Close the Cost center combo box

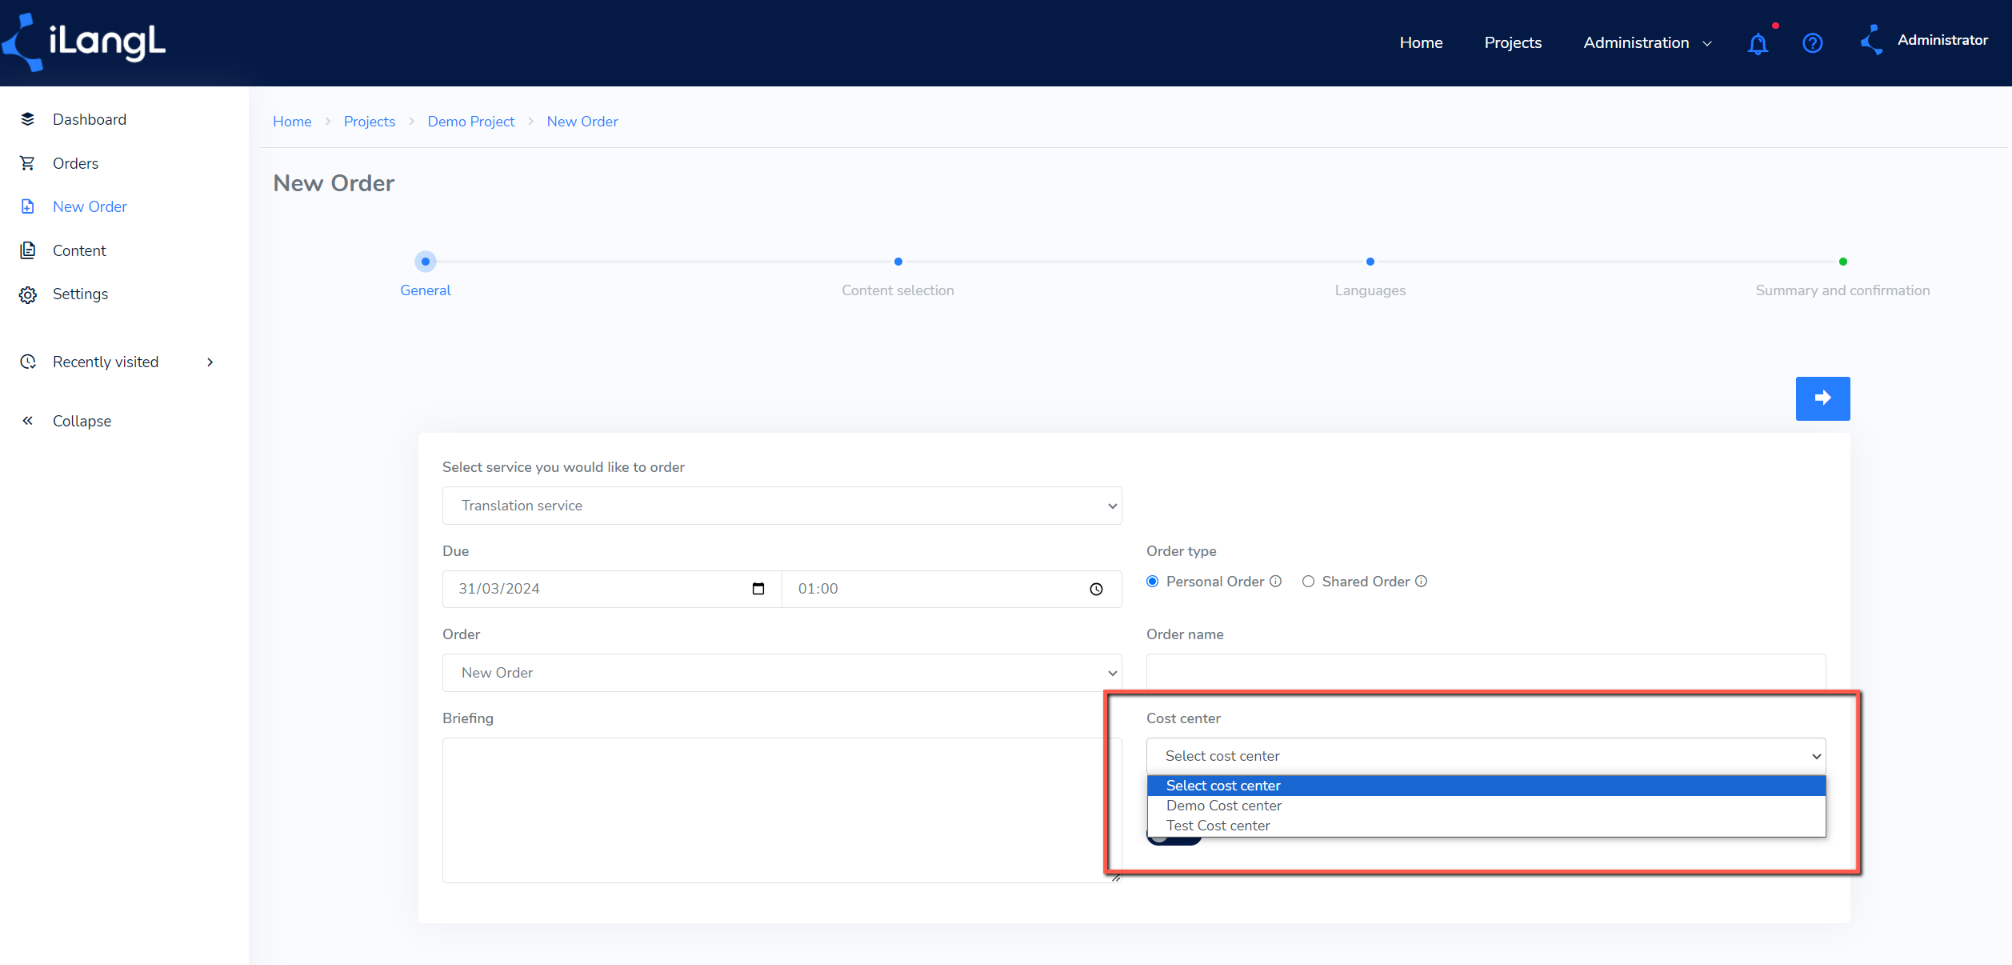pos(1486,756)
